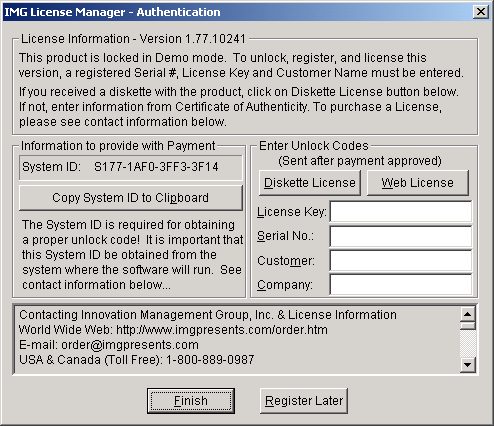Click the contact info scrollbar up arrow
The width and height of the screenshot is (494, 426).
[x=468, y=314]
